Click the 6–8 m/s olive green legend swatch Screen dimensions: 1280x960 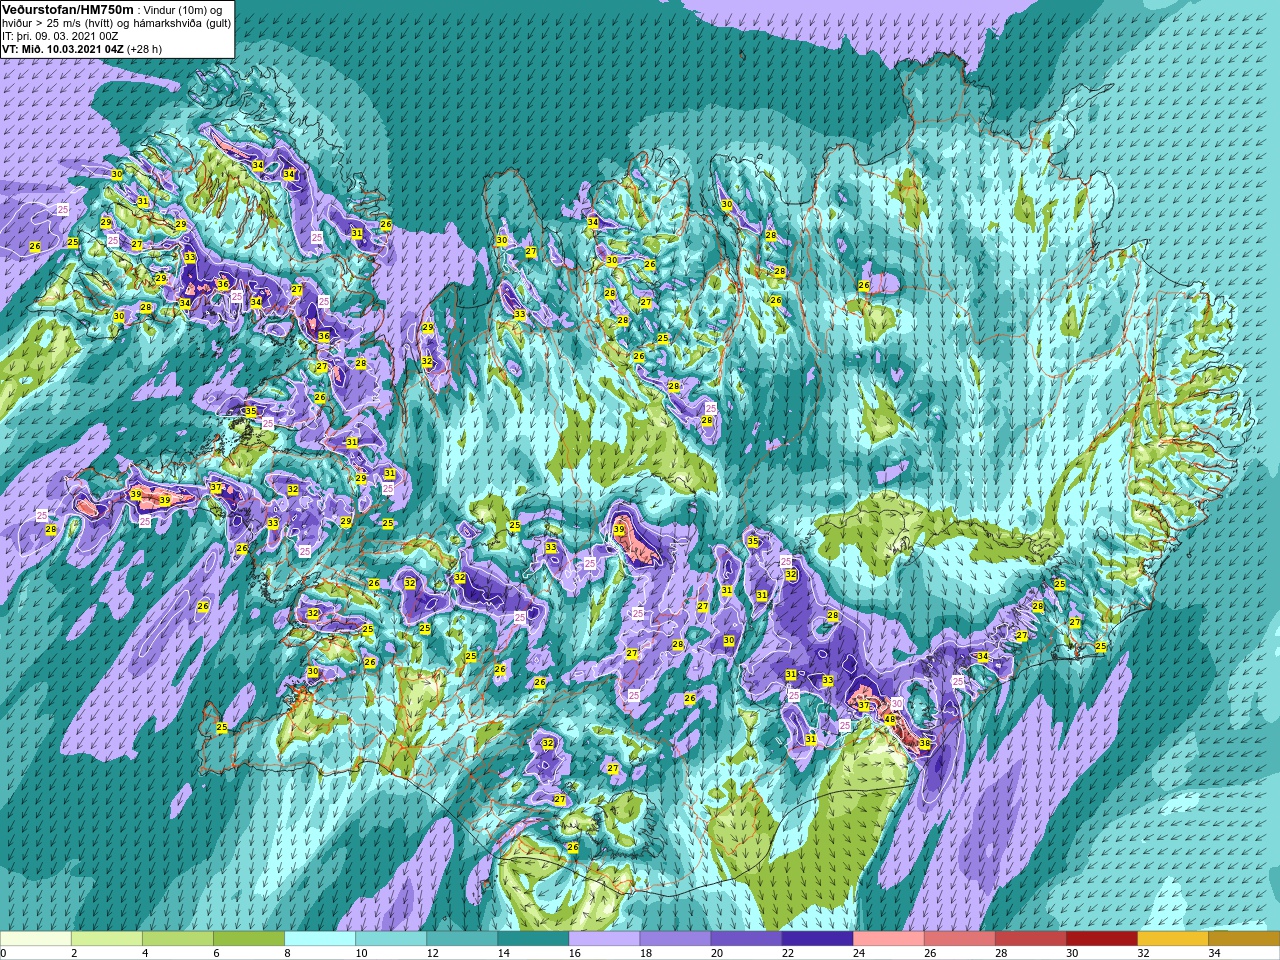[x=249, y=939]
